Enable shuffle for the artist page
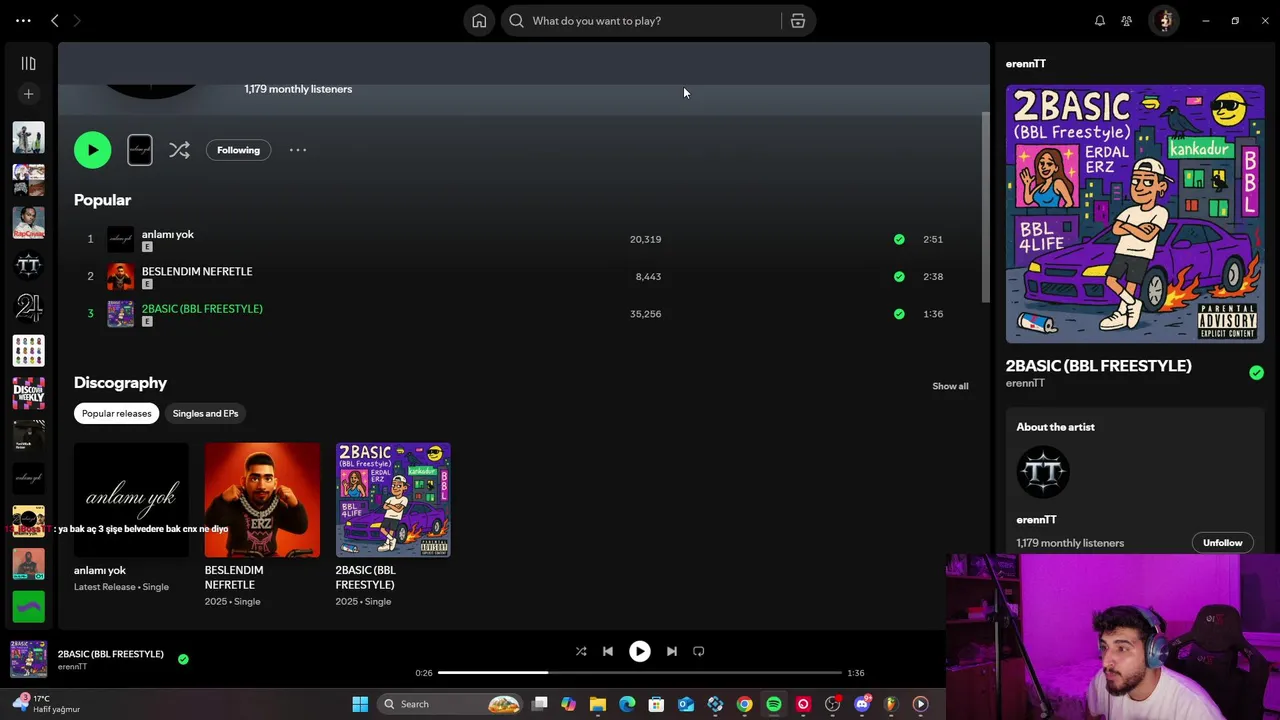This screenshot has width=1280, height=720. coord(179,150)
